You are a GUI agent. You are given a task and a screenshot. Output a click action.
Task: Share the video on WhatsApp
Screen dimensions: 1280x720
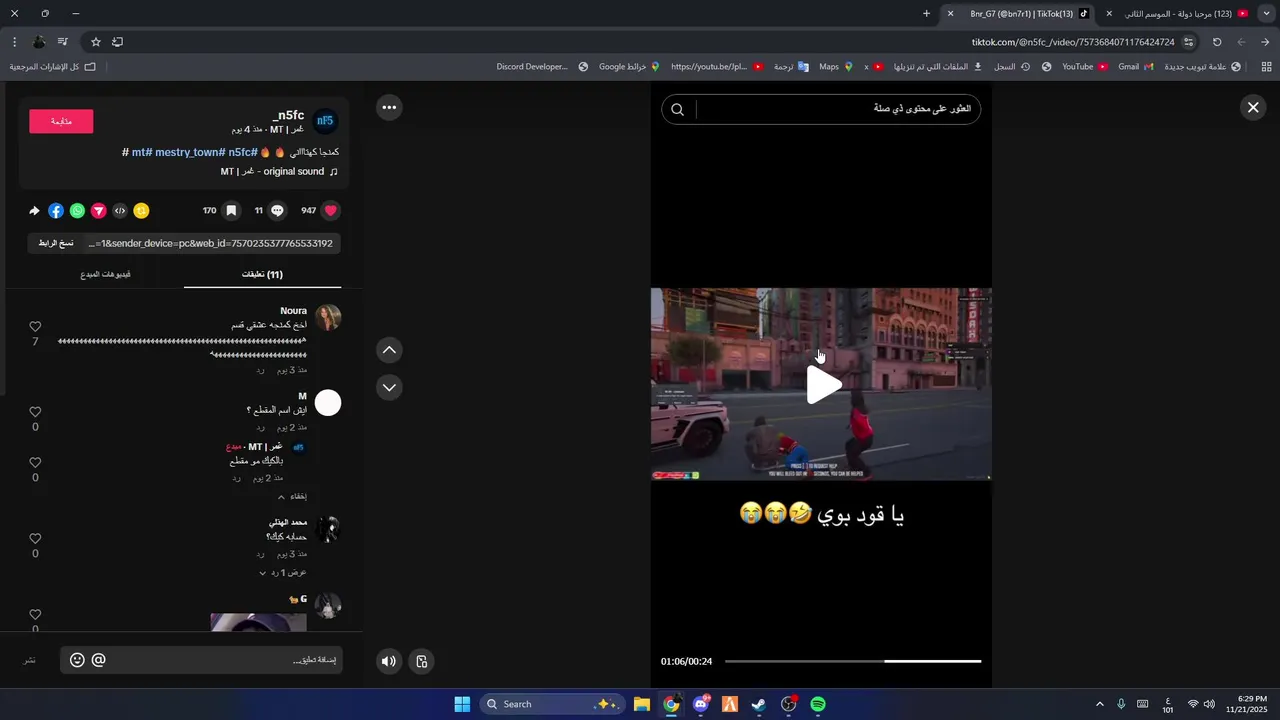point(77,211)
